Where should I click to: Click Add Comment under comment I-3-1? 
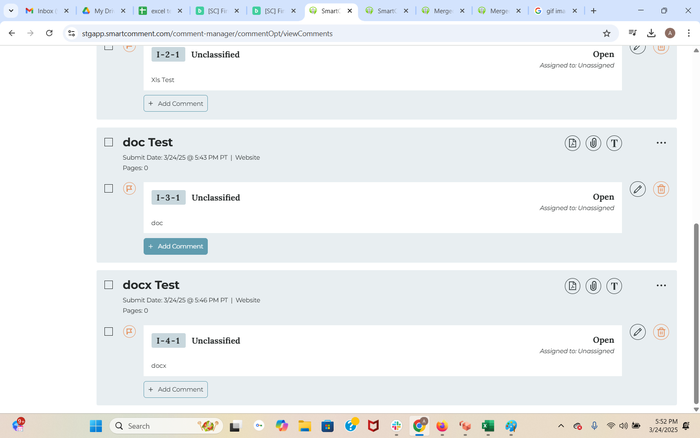pyautogui.click(x=176, y=246)
